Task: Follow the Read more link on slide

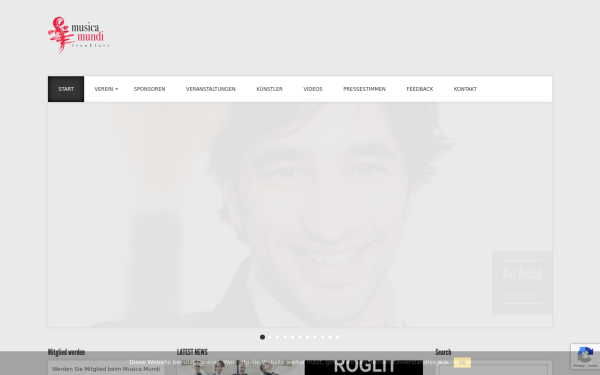Action: pyautogui.click(x=522, y=294)
